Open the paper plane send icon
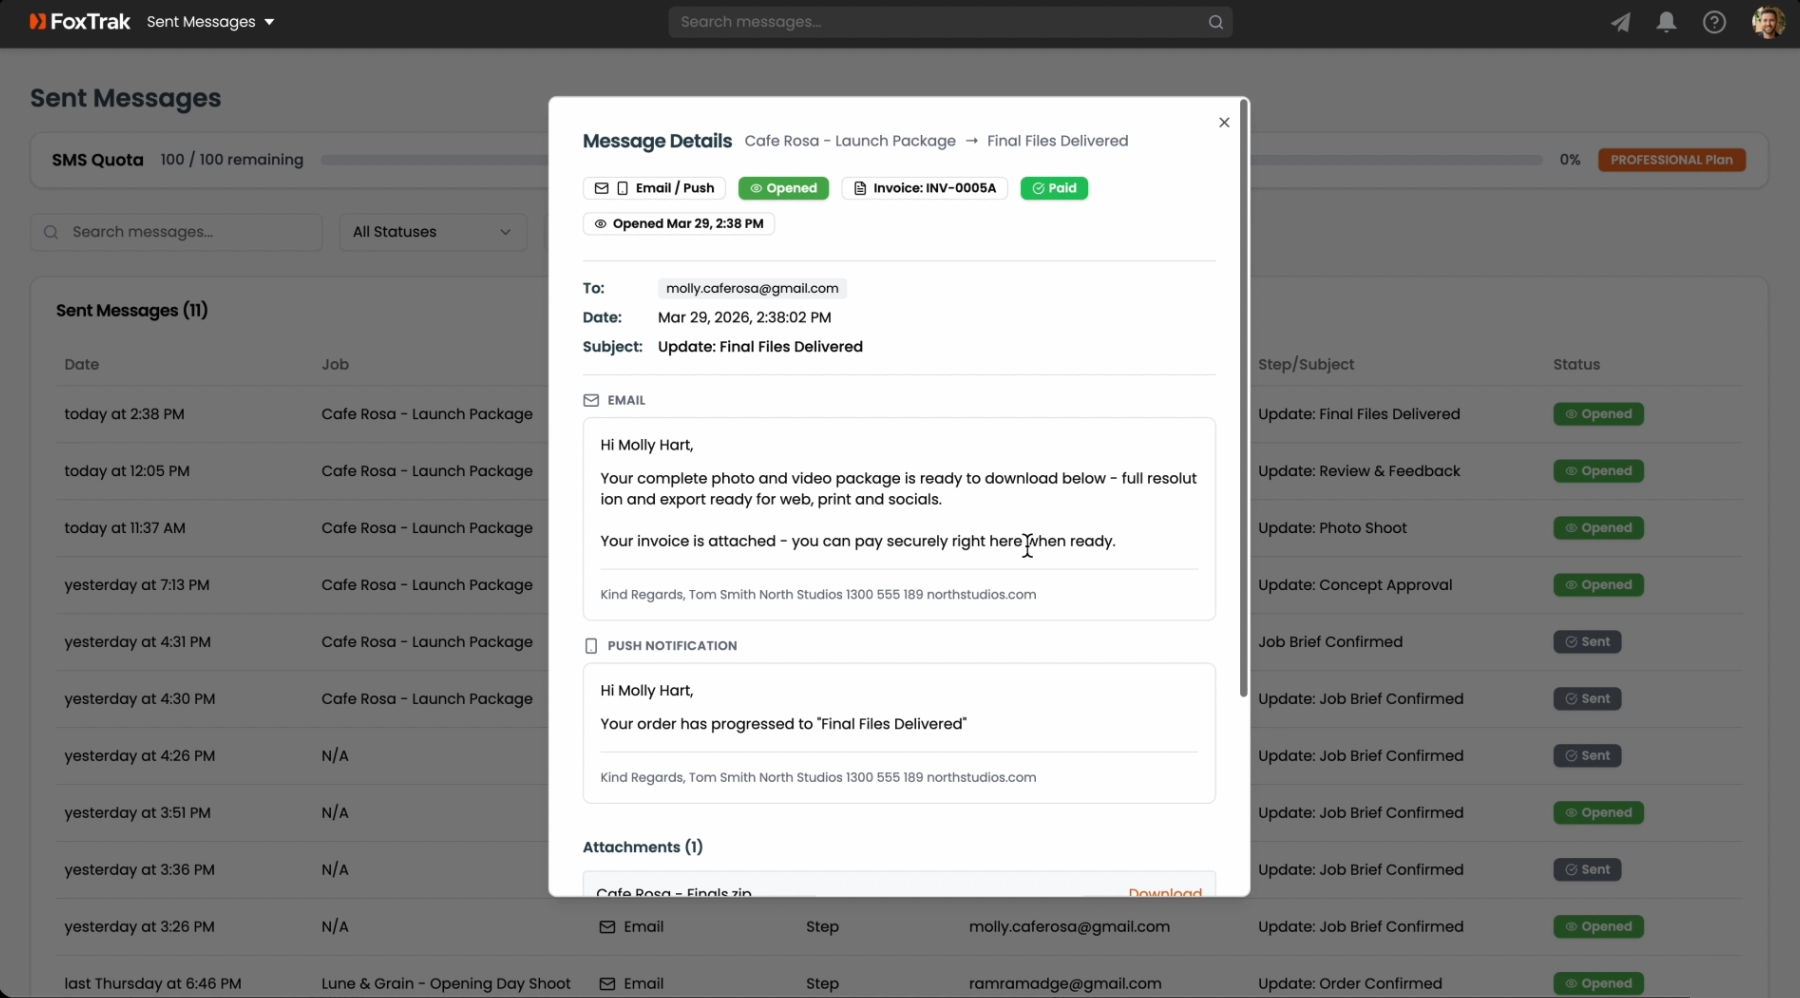 pyautogui.click(x=1620, y=22)
